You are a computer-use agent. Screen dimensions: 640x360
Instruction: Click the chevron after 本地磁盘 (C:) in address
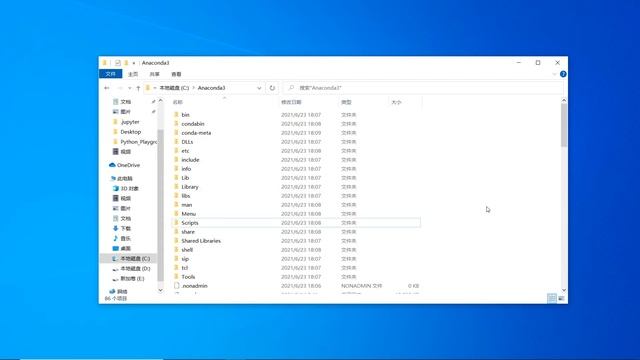click(193, 88)
